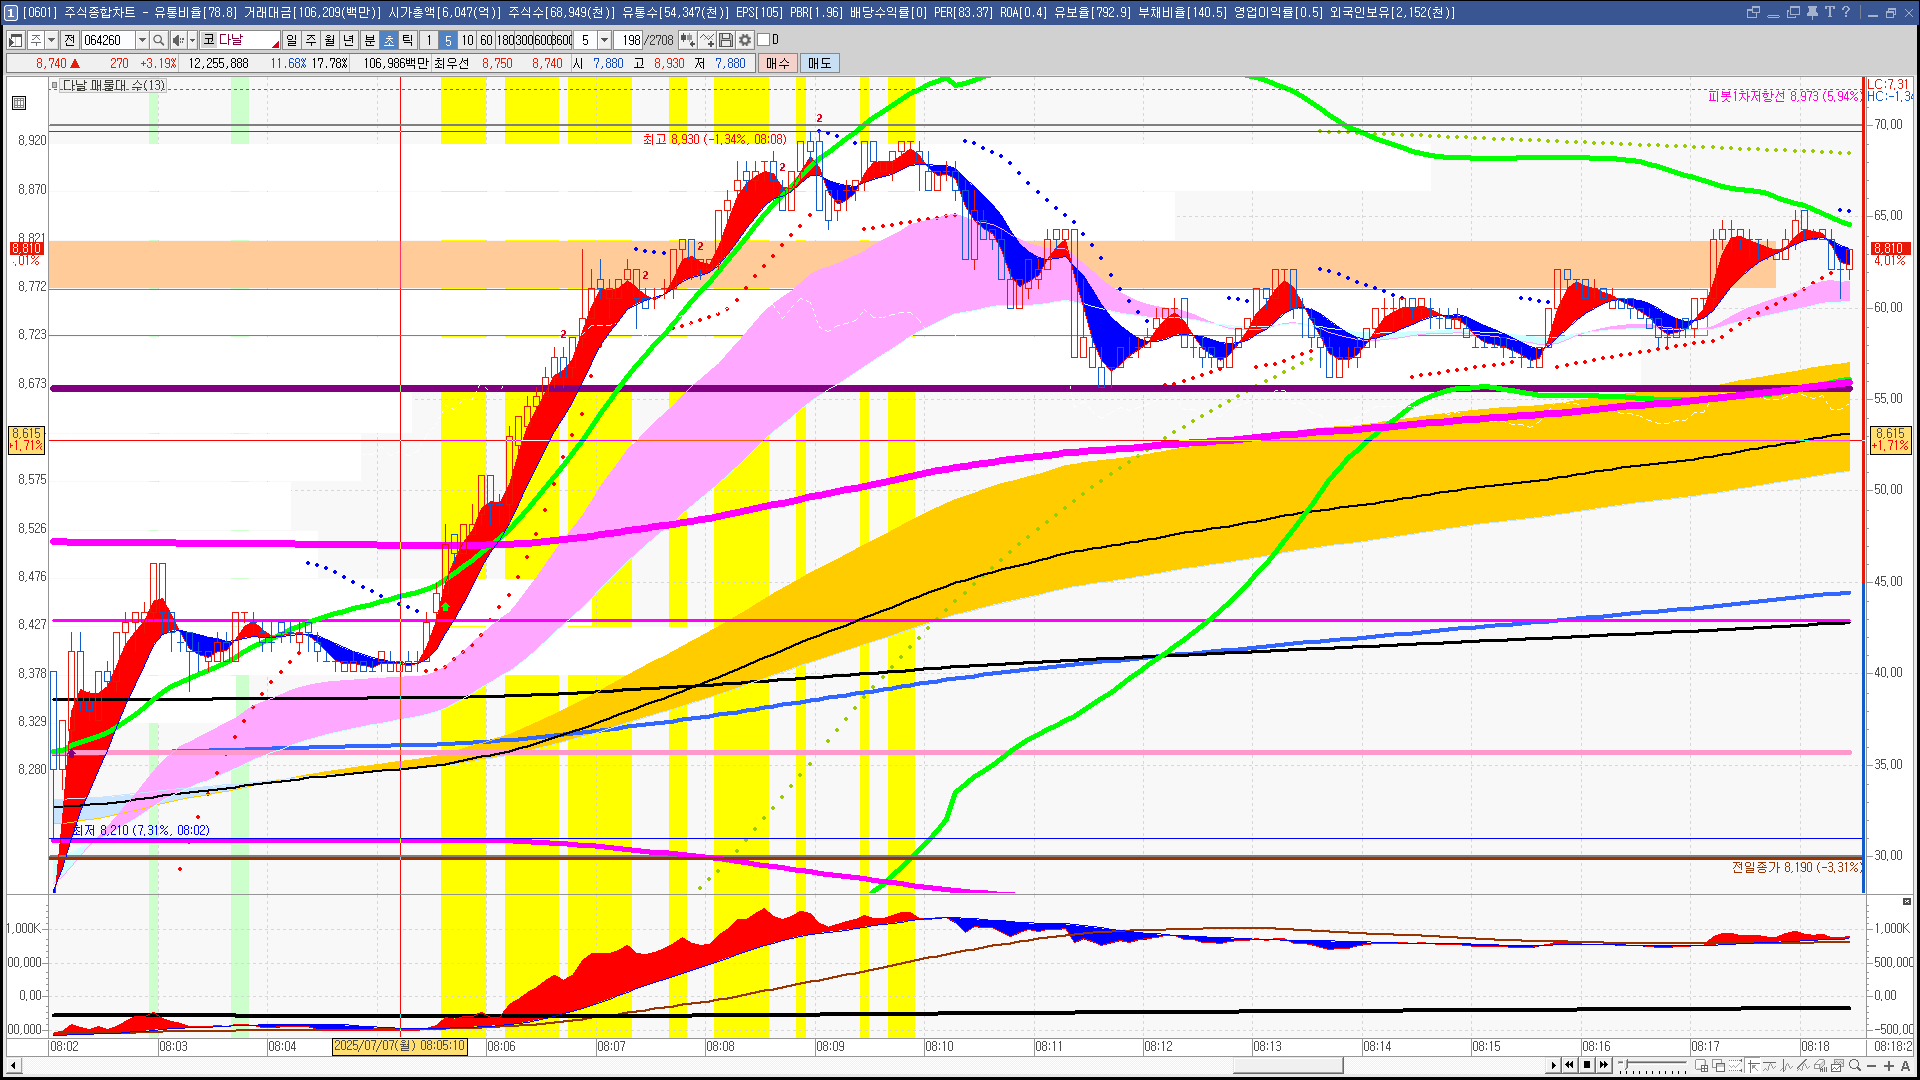Select the 초 (seconds) chart period
This screenshot has width=1920, height=1080.
(389, 40)
